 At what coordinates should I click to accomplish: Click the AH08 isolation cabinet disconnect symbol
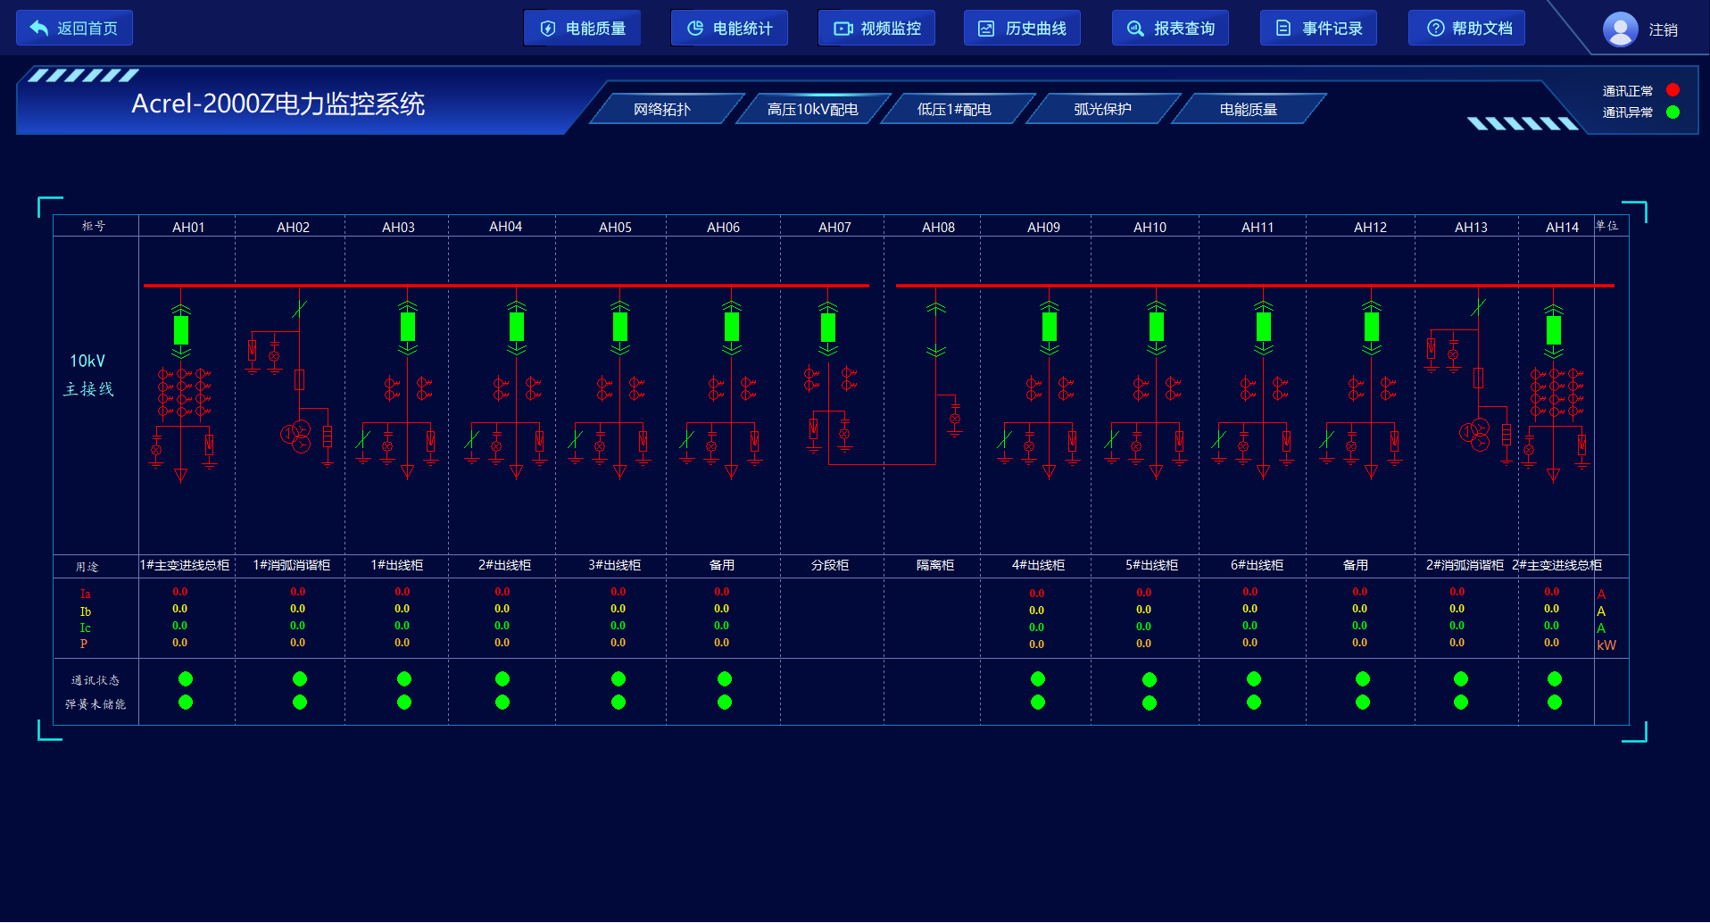[x=936, y=329]
